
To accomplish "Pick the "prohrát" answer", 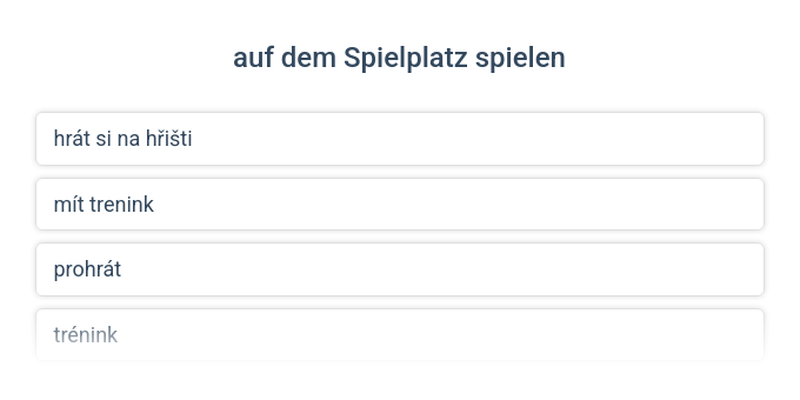I will [x=400, y=270].
